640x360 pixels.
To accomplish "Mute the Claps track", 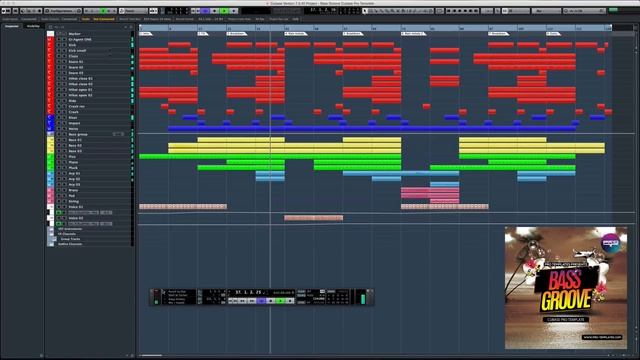I will (x=58, y=56).
